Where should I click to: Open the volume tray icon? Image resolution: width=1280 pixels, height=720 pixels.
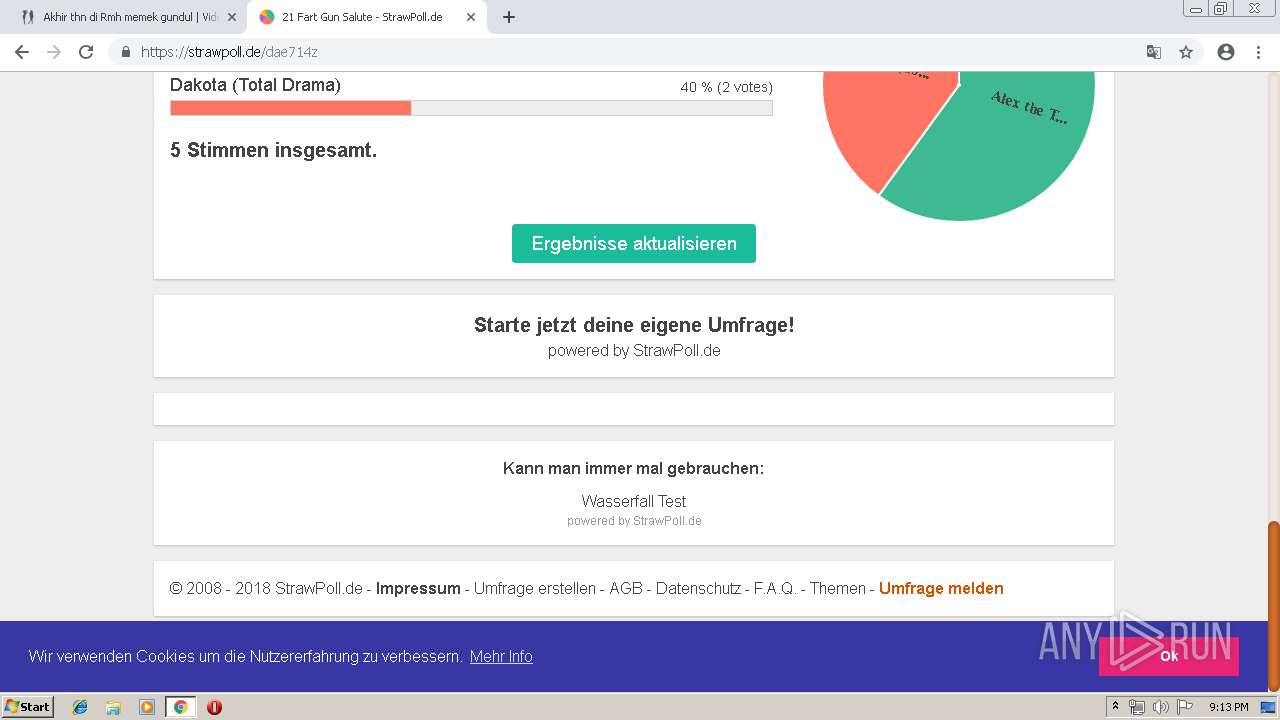(x=1160, y=707)
